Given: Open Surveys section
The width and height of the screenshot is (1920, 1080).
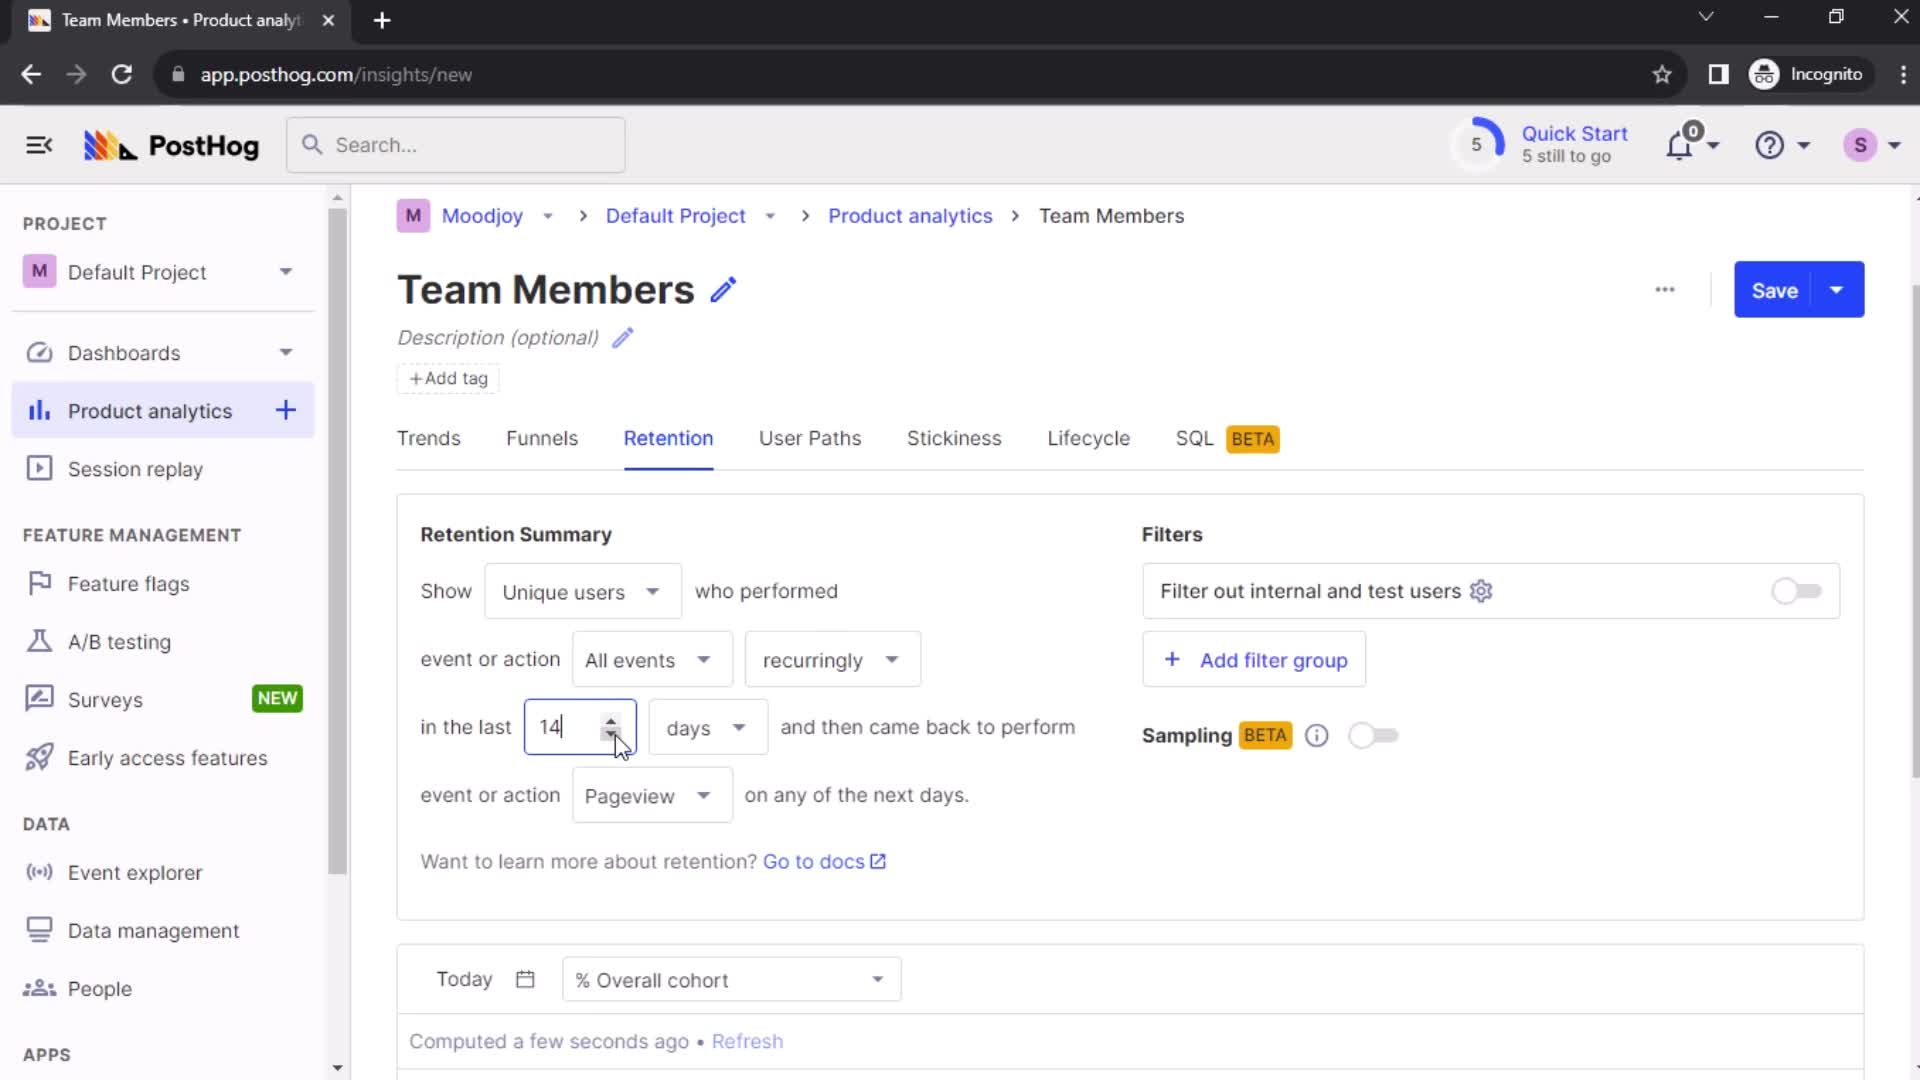Looking at the screenshot, I should tap(103, 700).
